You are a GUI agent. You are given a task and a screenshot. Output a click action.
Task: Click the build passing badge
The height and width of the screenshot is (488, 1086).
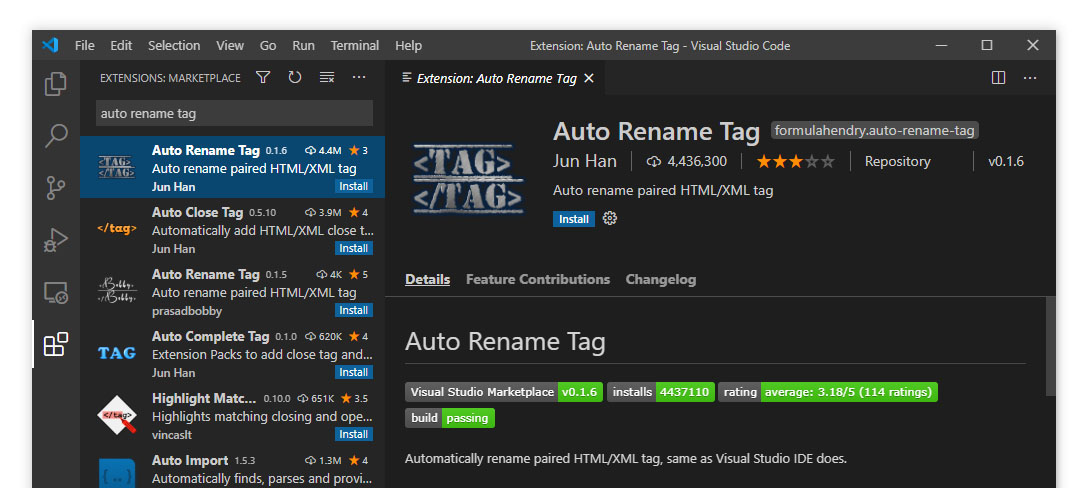[x=450, y=418]
